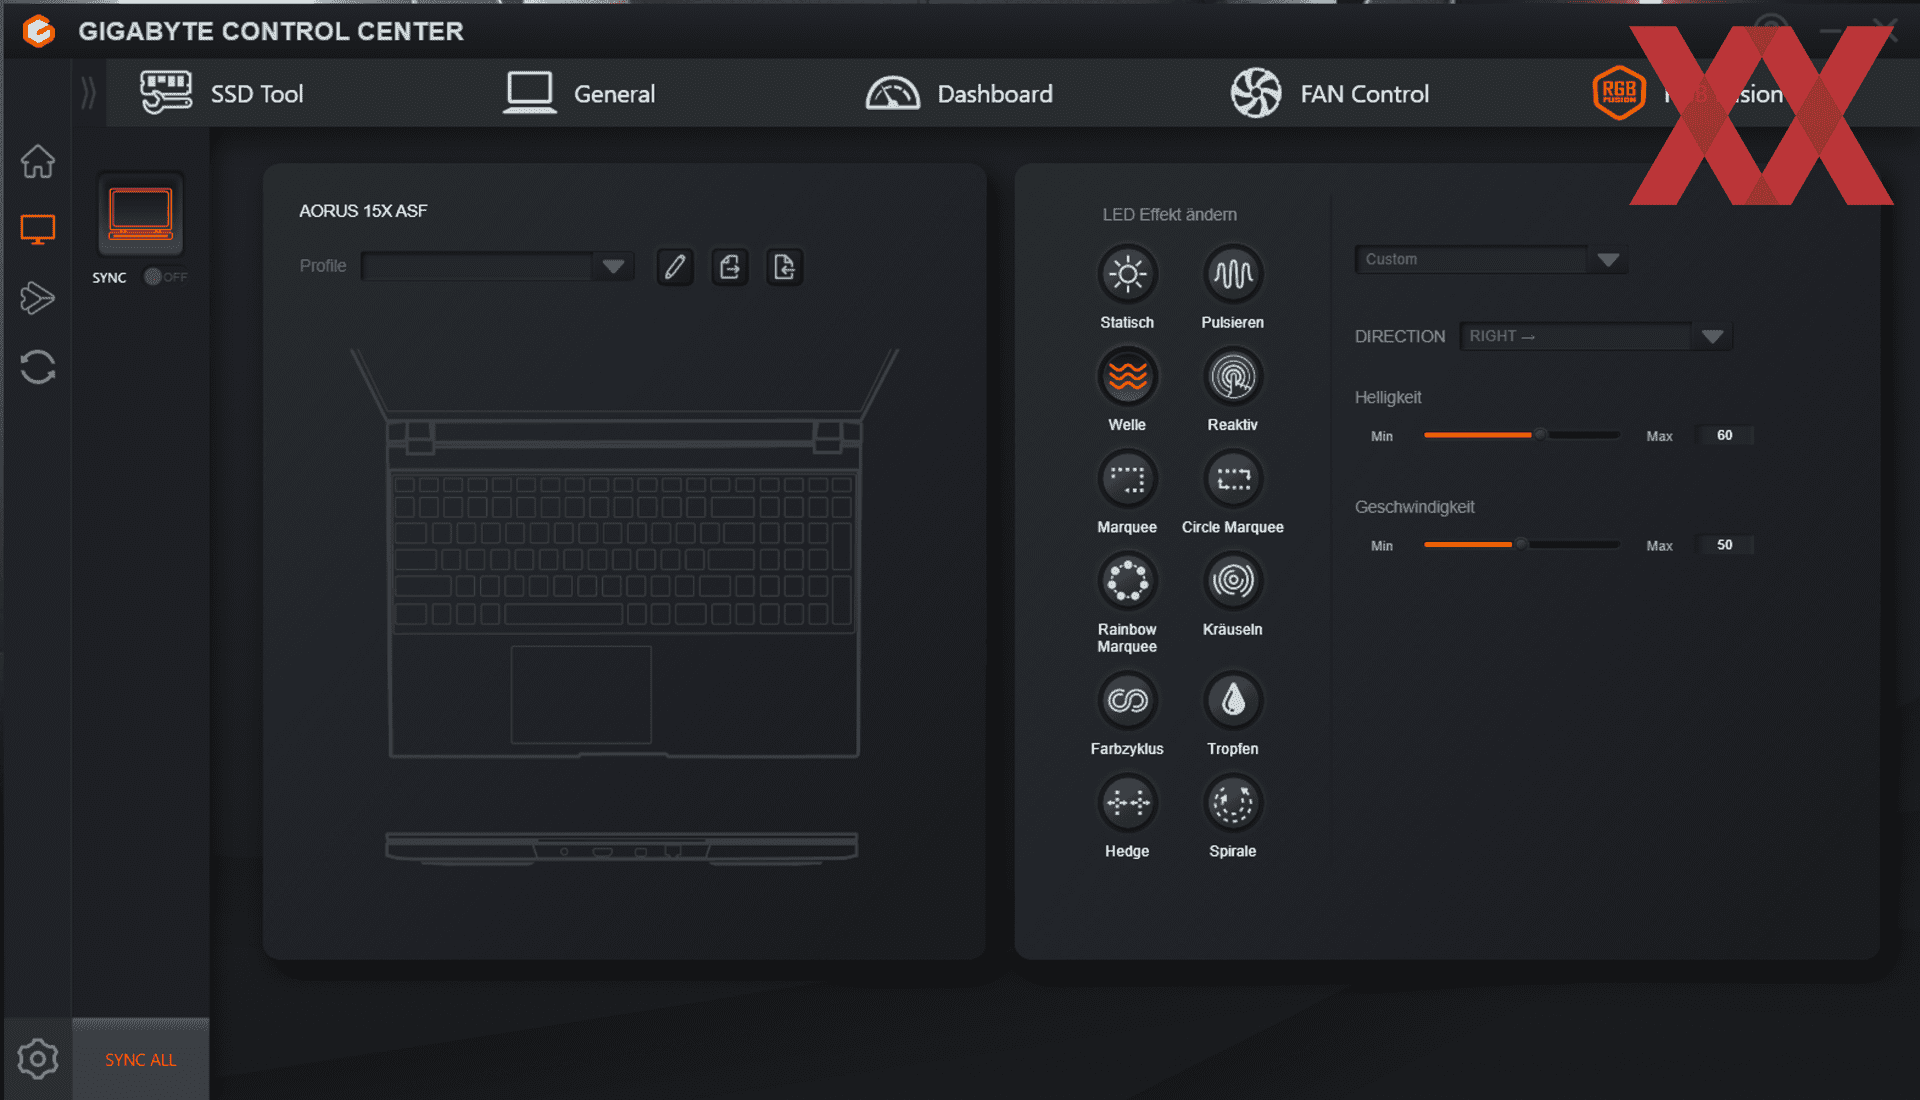Switch to the SSD Tool tab
This screenshot has height=1100, width=1920.
[222, 94]
